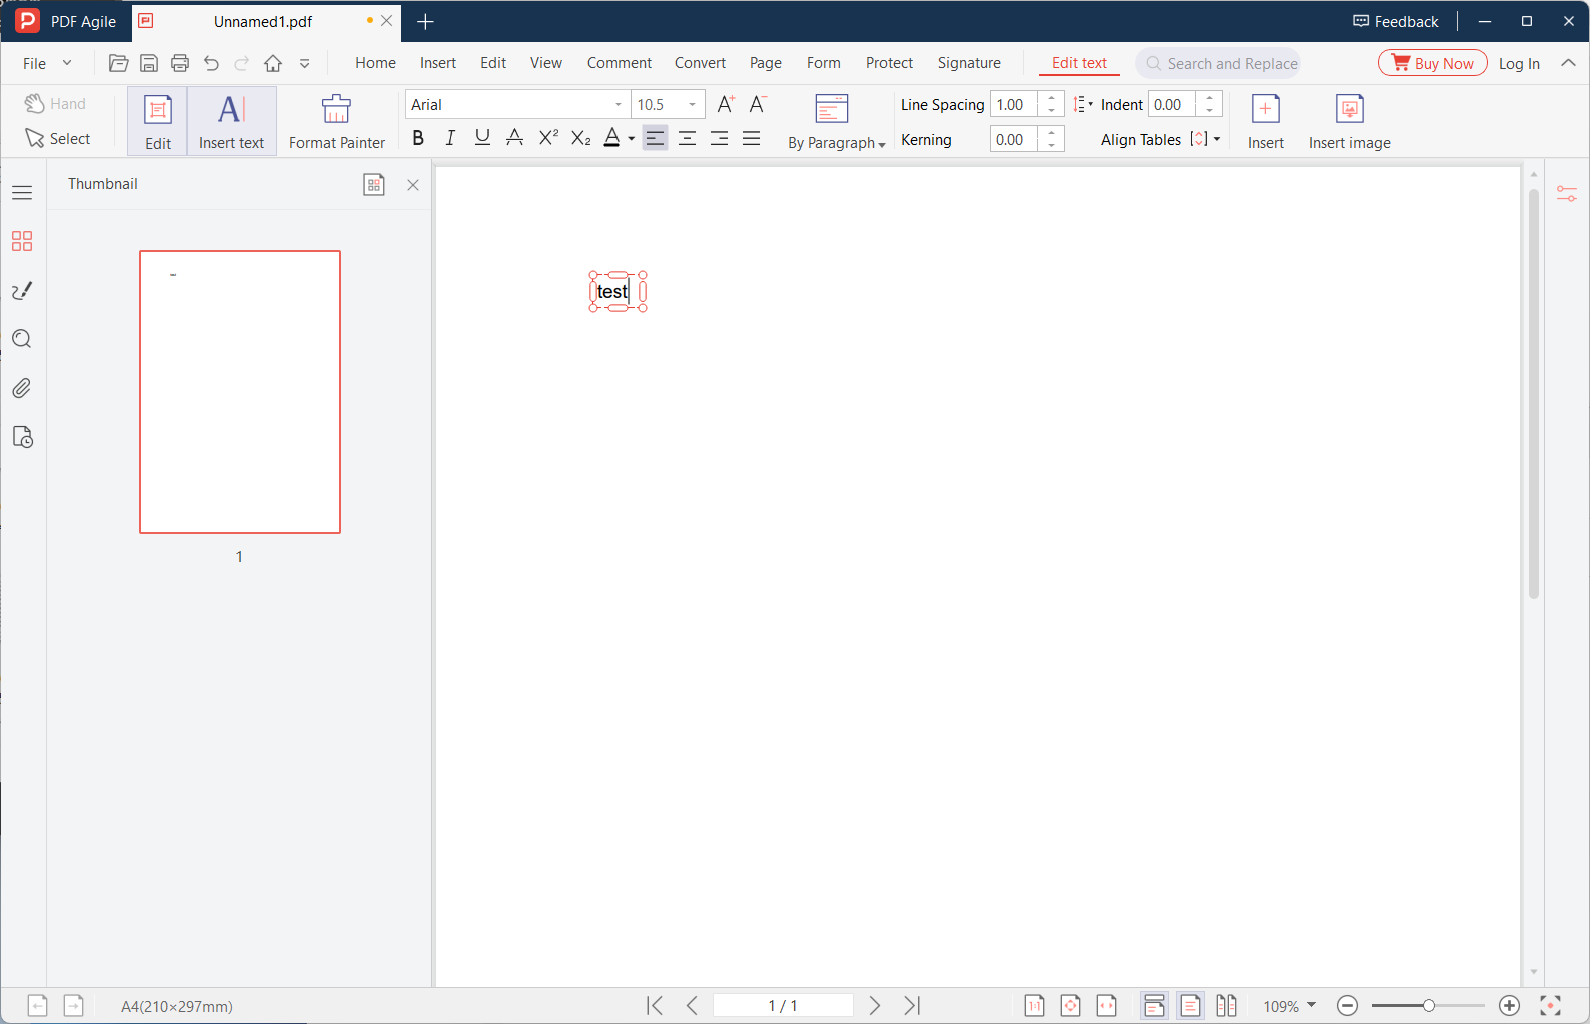This screenshot has height=1024, width=1590.
Task: Switch to the Comment tab
Action: (619, 63)
